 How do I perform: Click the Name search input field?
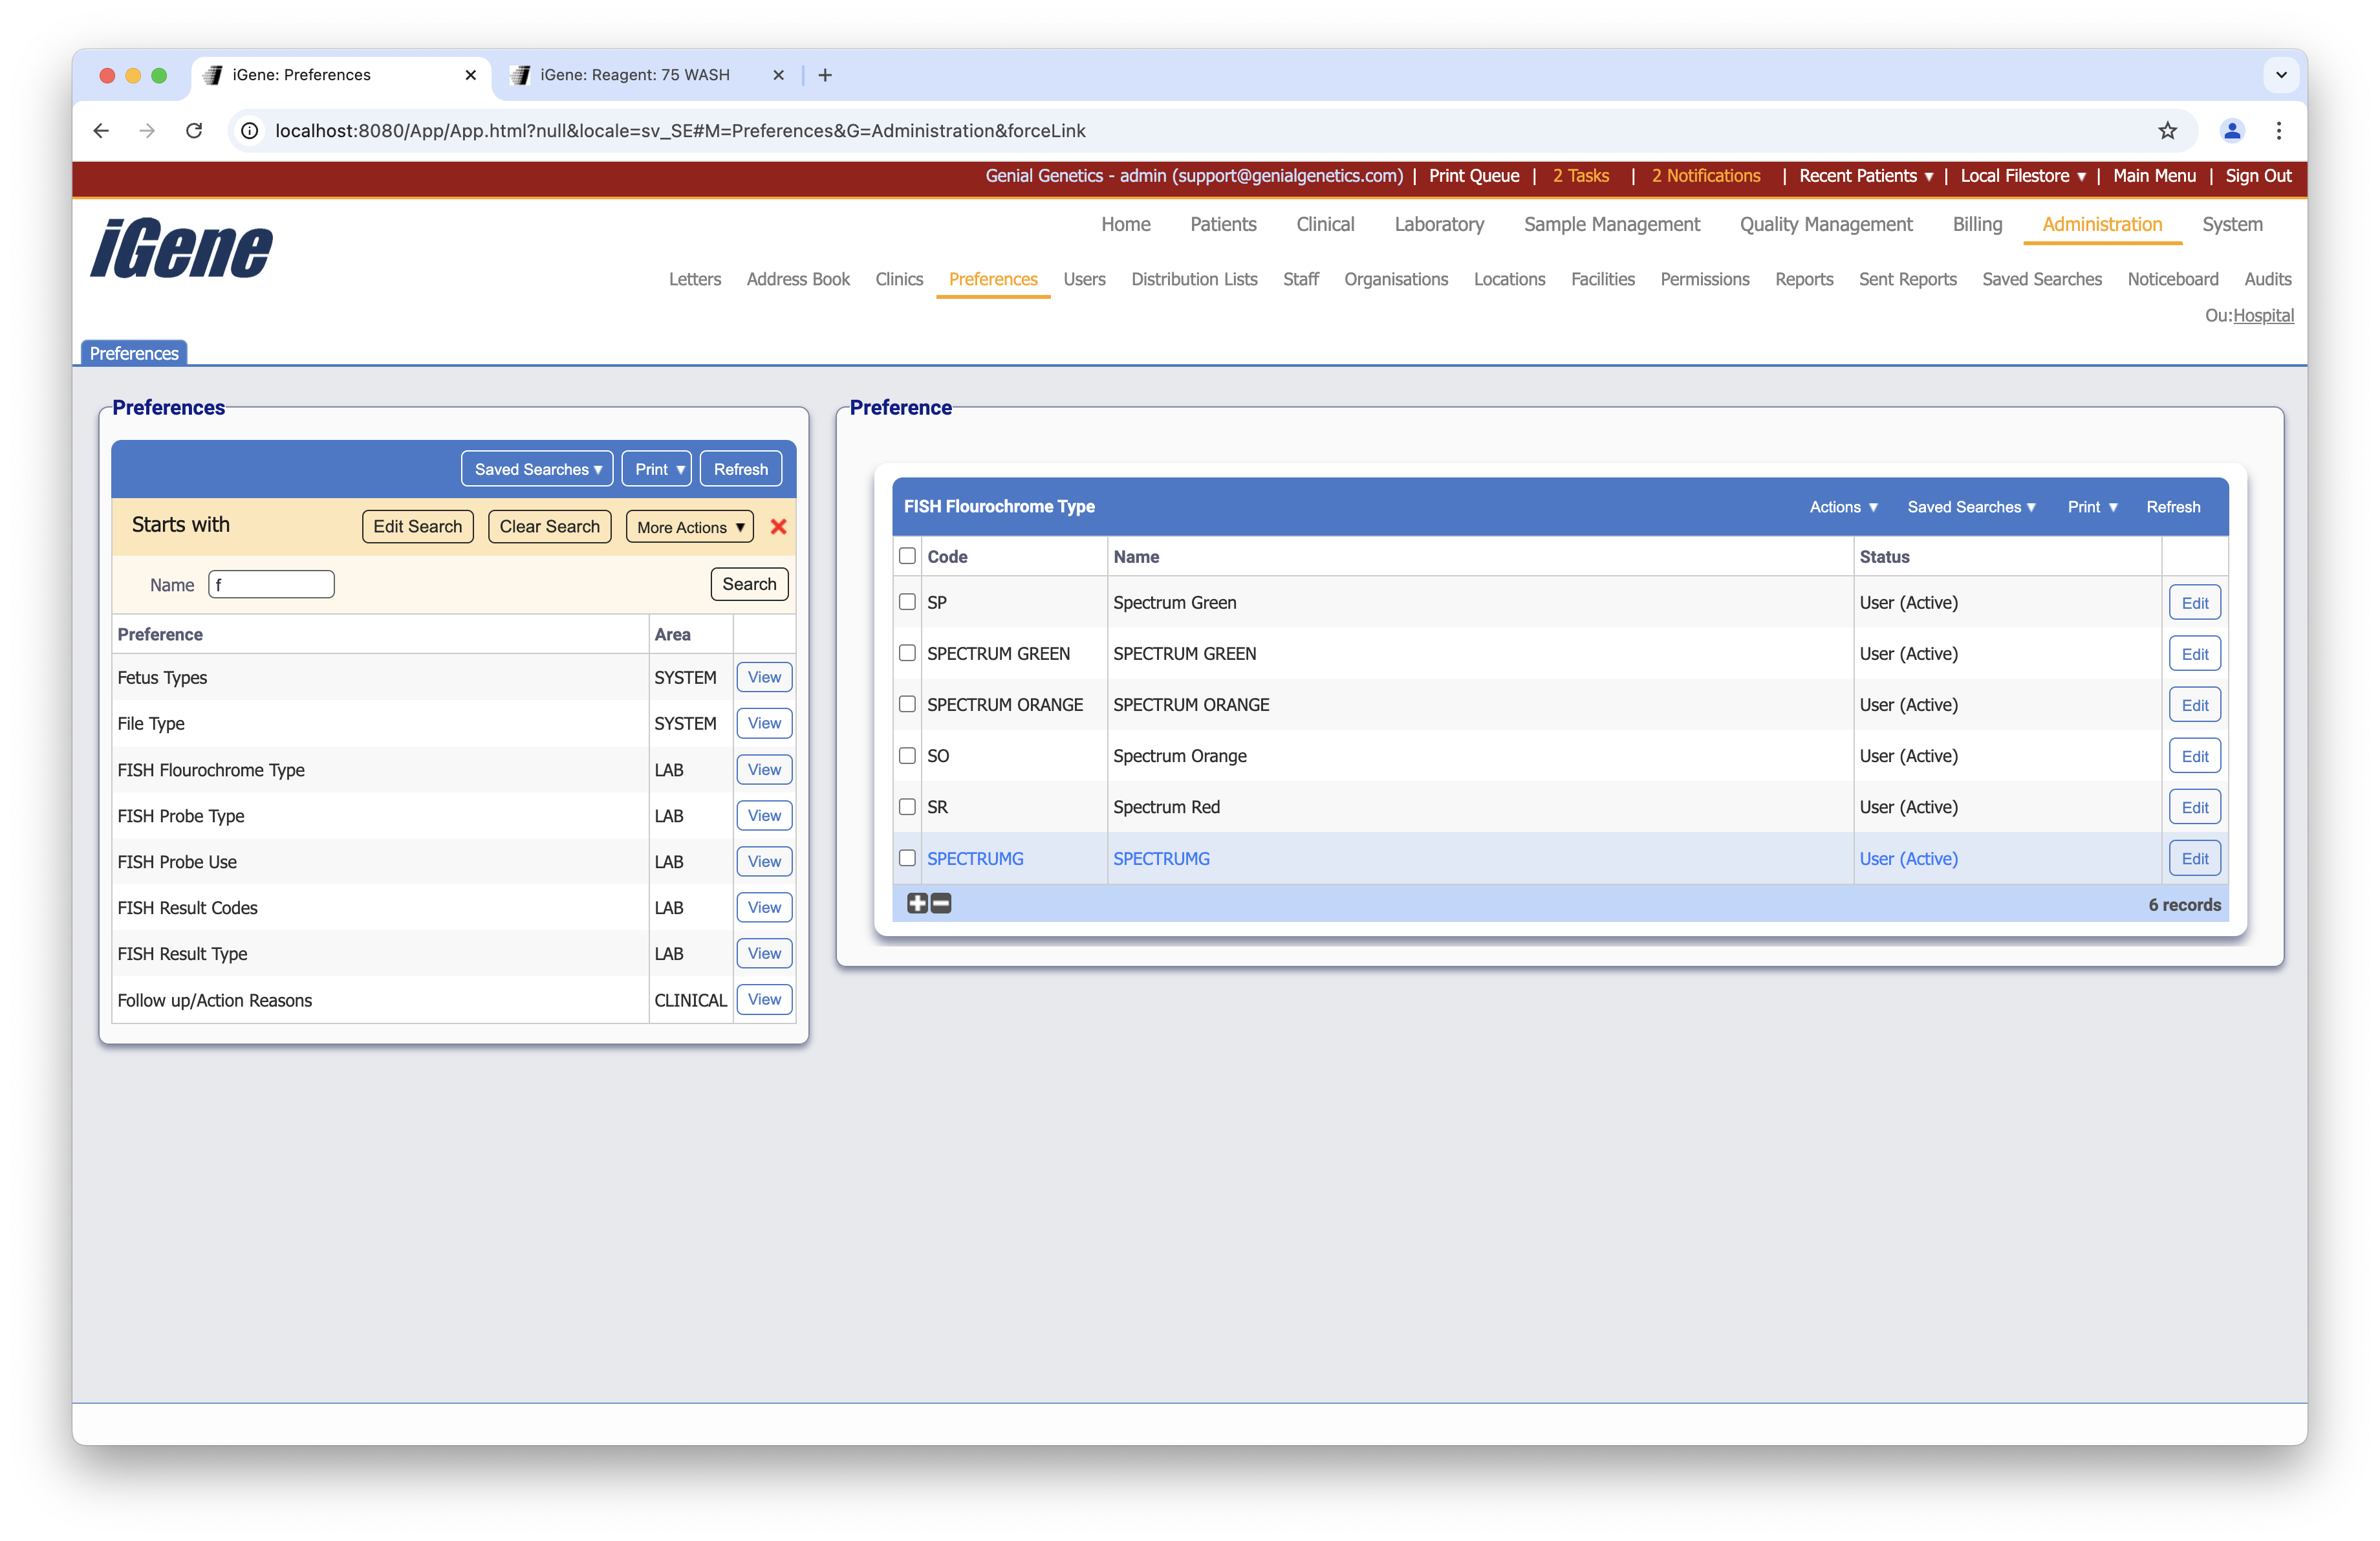click(271, 585)
